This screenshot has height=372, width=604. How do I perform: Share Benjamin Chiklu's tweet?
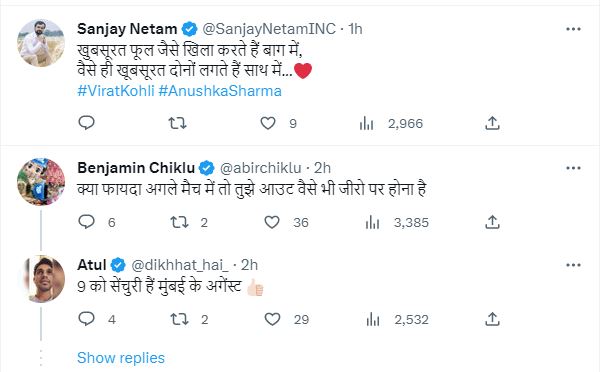(492, 222)
